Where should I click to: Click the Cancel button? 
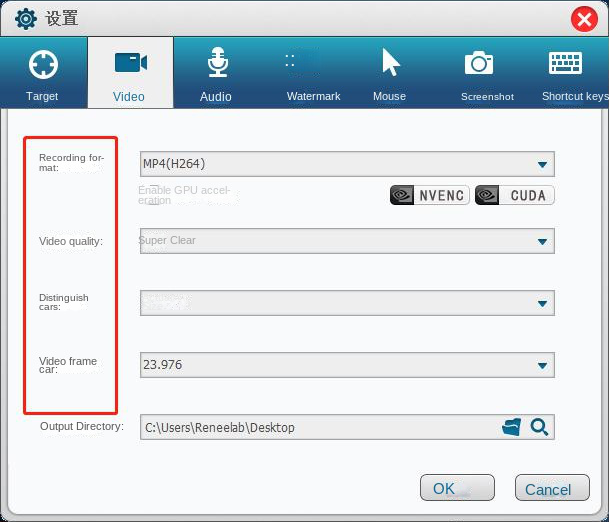pyautogui.click(x=552, y=488)
